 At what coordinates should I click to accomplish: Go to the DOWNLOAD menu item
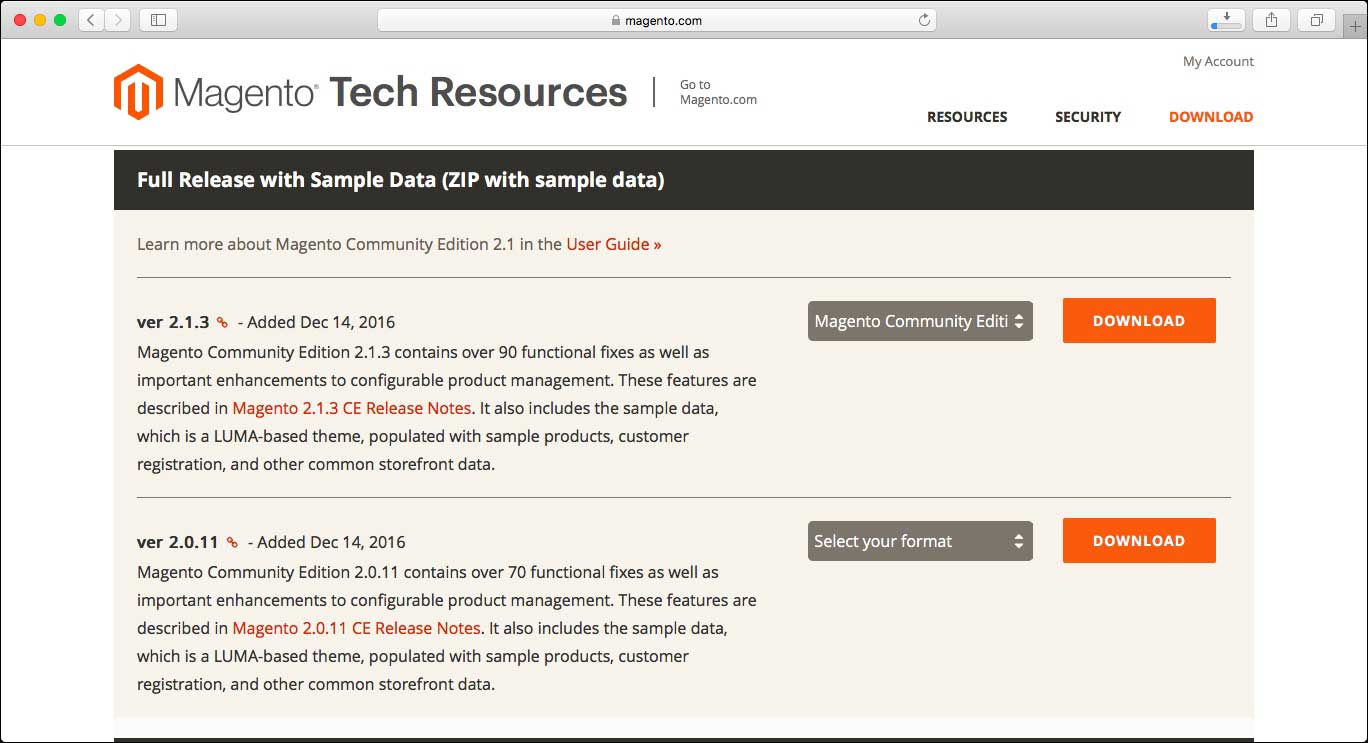tap(1211, 117)
